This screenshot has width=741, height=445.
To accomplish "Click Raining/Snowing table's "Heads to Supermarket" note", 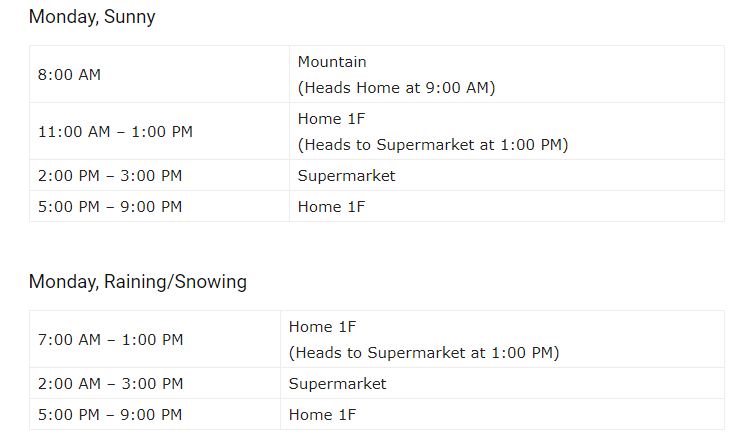I will tap(423, 352).
